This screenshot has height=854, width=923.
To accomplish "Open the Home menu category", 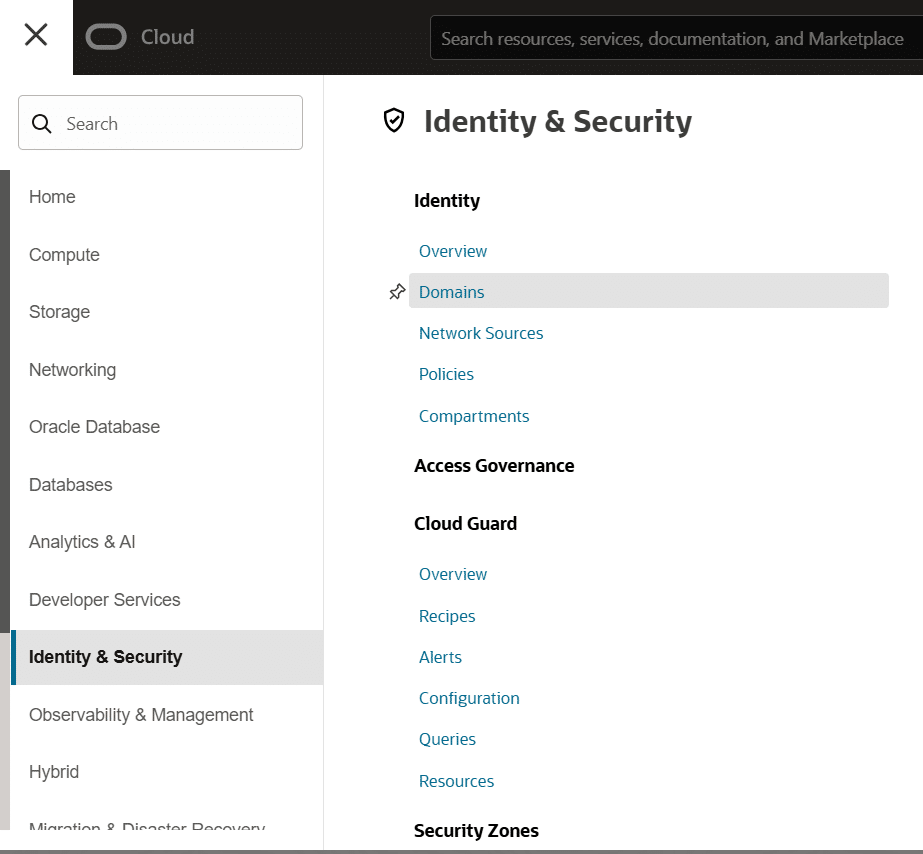I will tap(52, 197).
